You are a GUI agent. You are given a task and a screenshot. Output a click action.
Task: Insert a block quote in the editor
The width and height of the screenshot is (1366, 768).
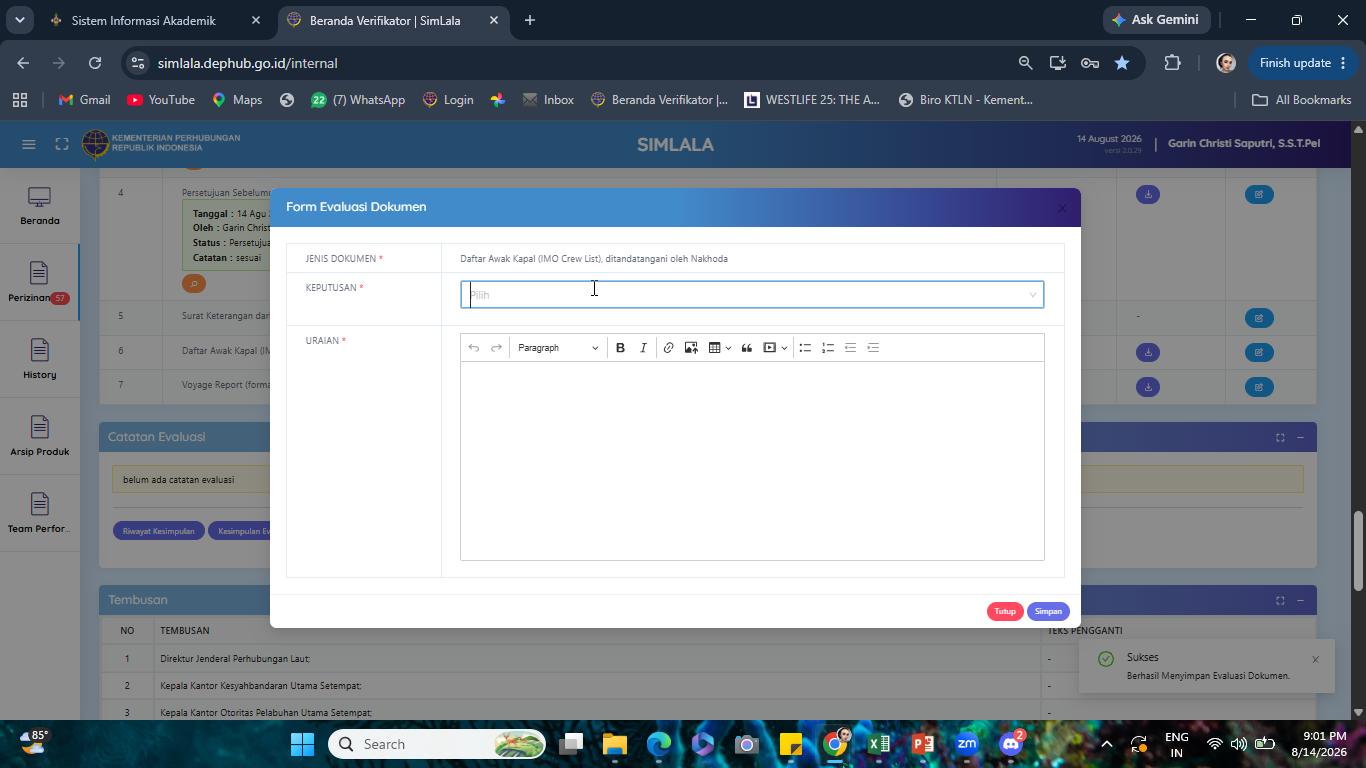point(746,348)
